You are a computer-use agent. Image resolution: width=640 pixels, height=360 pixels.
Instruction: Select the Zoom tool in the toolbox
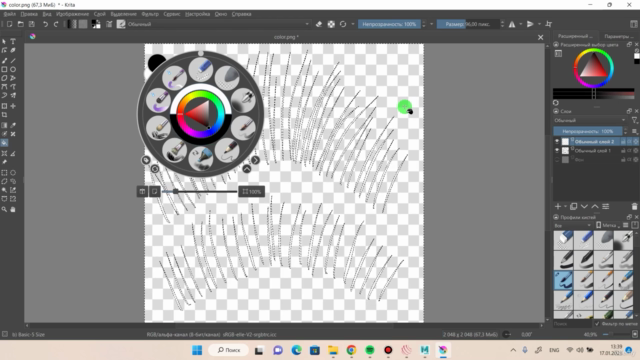[x=4, y=209]
